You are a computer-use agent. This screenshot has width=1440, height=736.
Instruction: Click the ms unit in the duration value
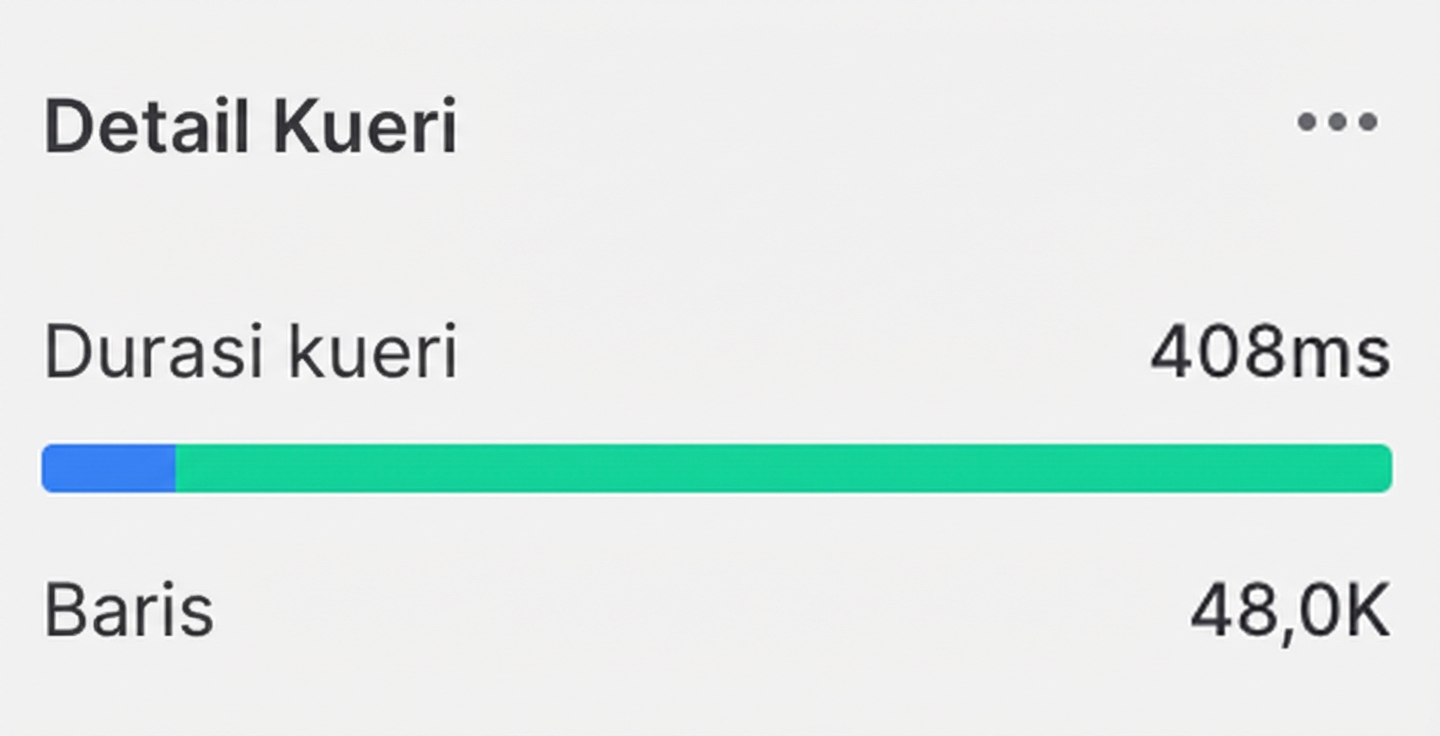click(1348, 355)
